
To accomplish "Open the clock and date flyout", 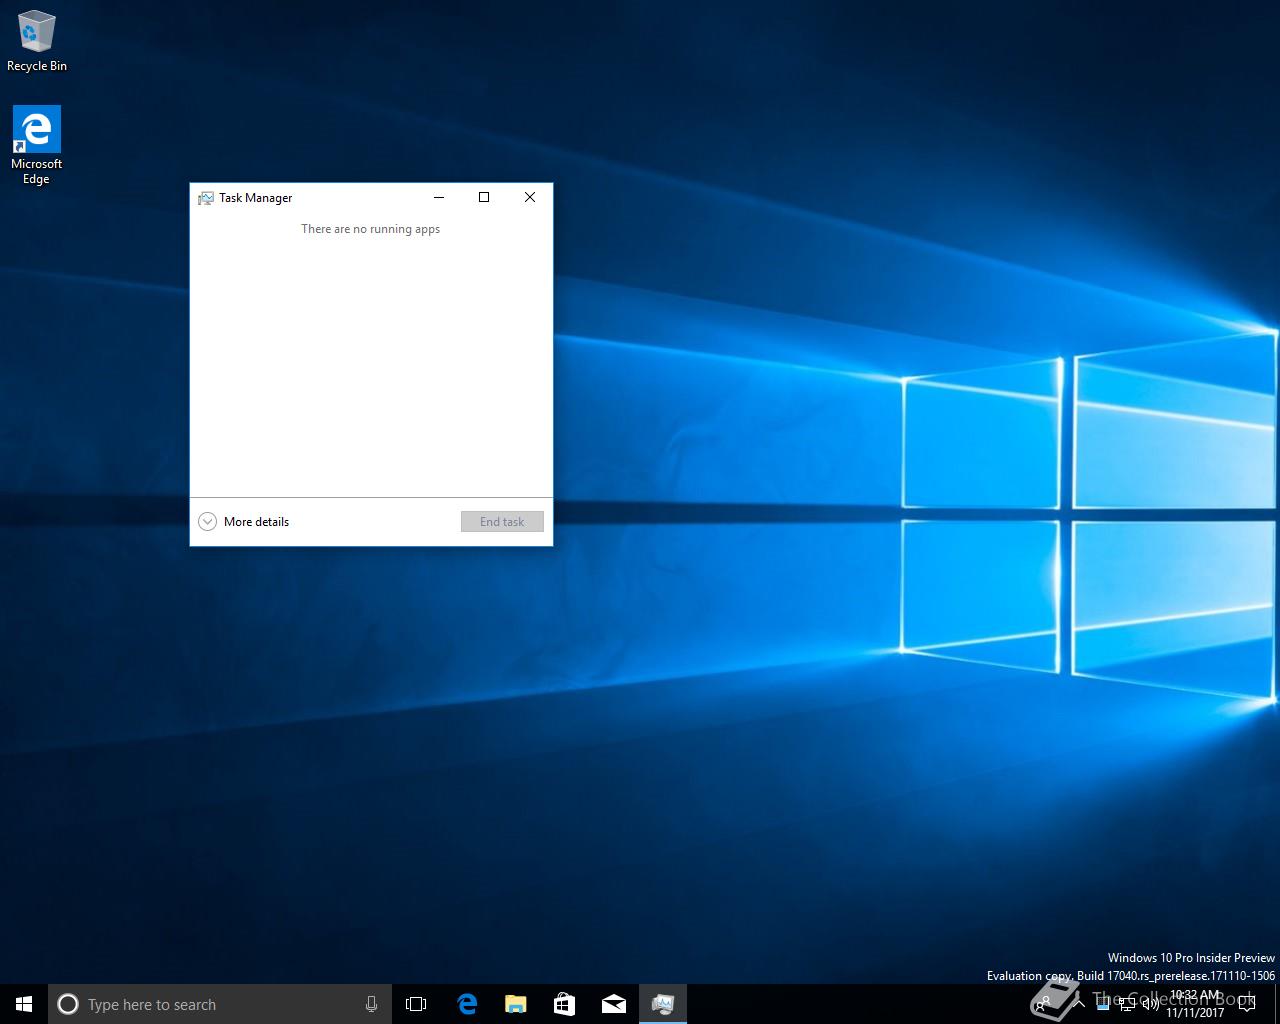I will pos(1195,1004).
